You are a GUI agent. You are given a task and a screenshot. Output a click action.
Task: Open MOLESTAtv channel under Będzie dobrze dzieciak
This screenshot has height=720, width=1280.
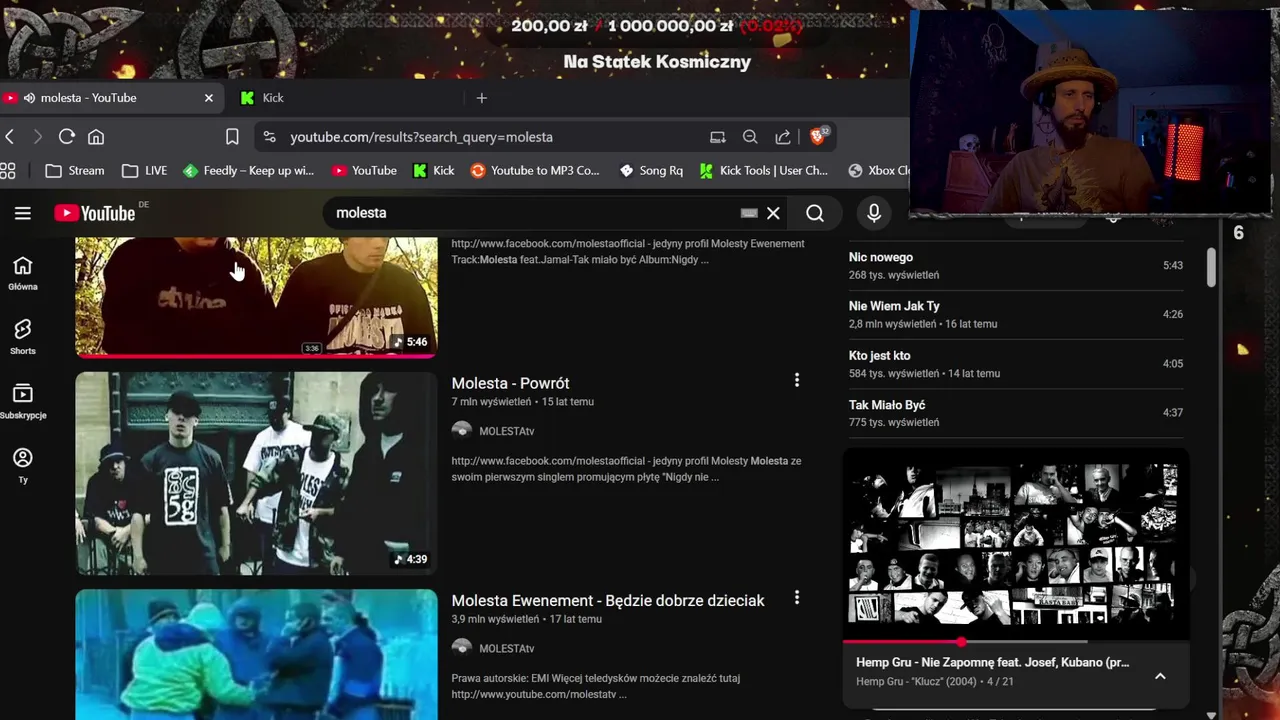coord(506,648)
